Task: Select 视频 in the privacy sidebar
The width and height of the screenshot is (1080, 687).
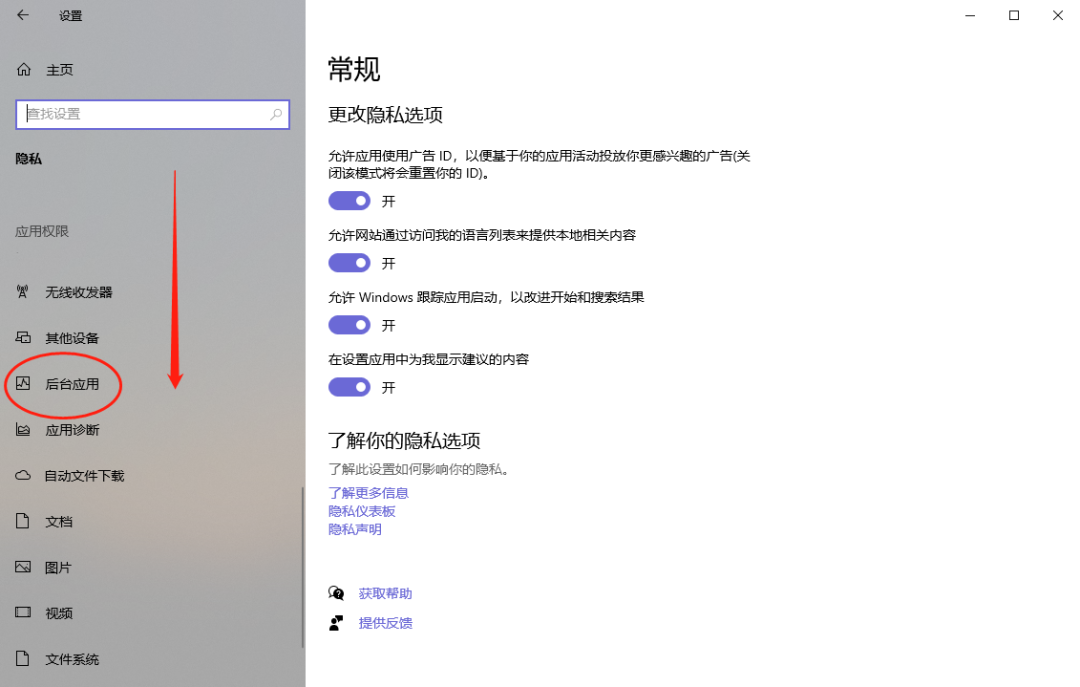Action: tap(59, 613)
